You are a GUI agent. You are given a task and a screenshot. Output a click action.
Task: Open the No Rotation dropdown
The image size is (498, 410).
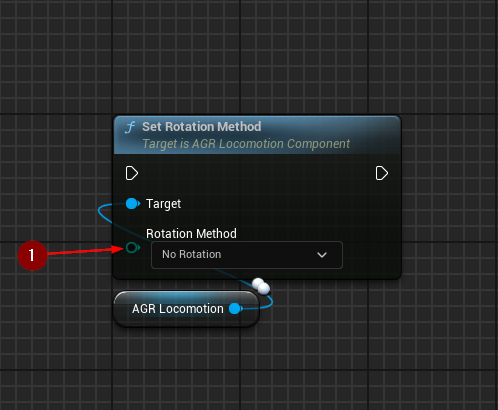(247, 255)
